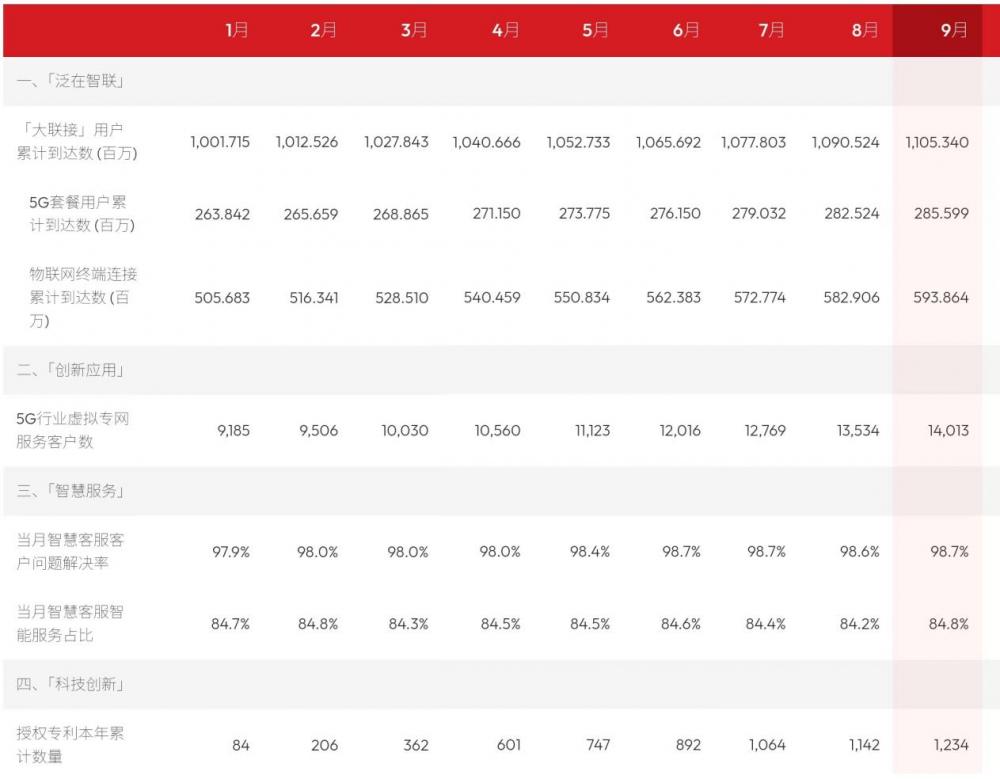1000x779 pixels.
Task: Click the value 1,090.524
Action: (x=846, y=142)
